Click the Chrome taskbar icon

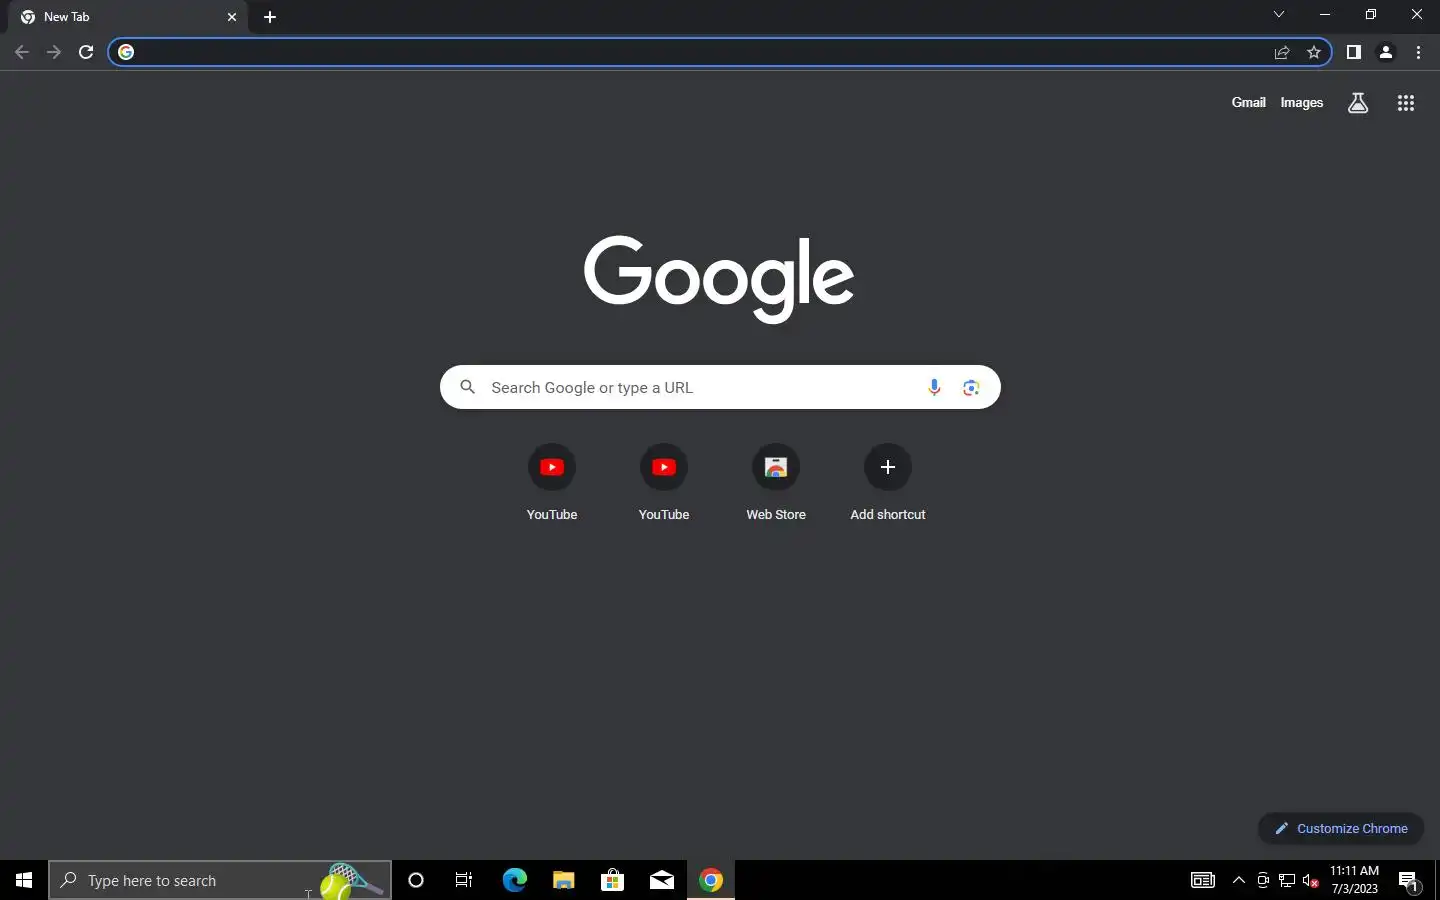click(x=711, y=880)
